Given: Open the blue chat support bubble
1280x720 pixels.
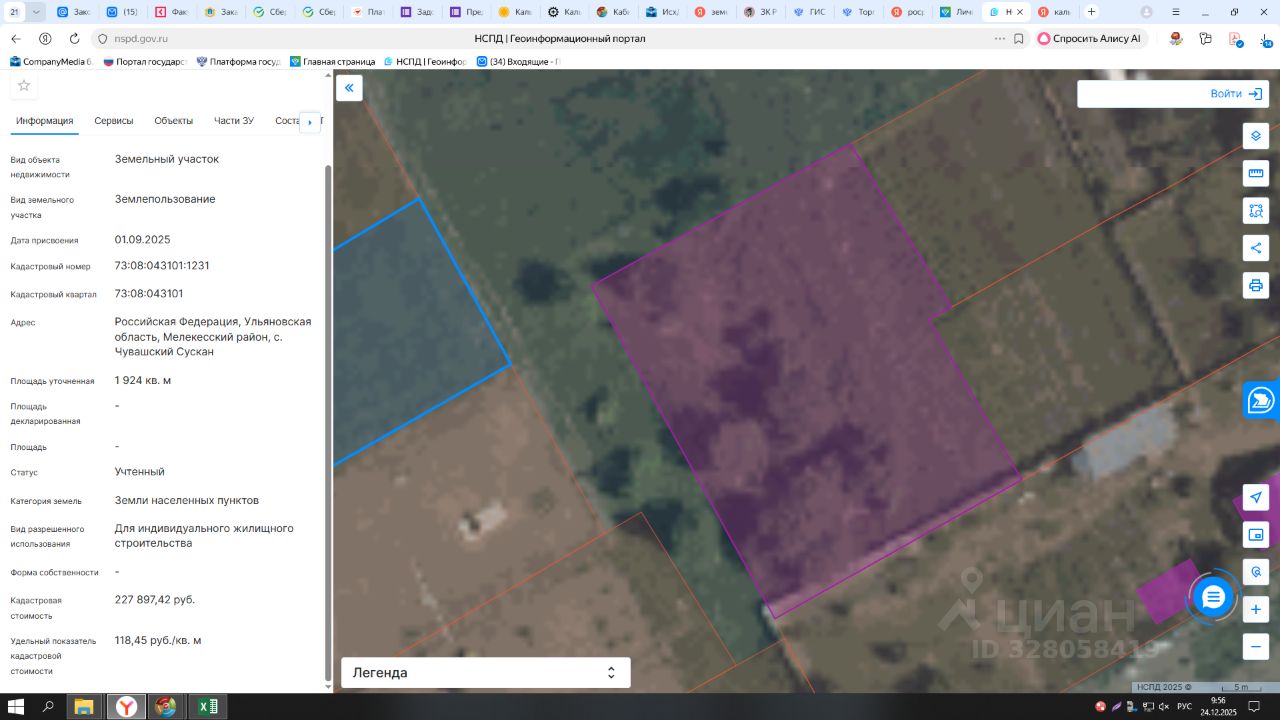Looking at the screenshot, I should point(1213,597).
